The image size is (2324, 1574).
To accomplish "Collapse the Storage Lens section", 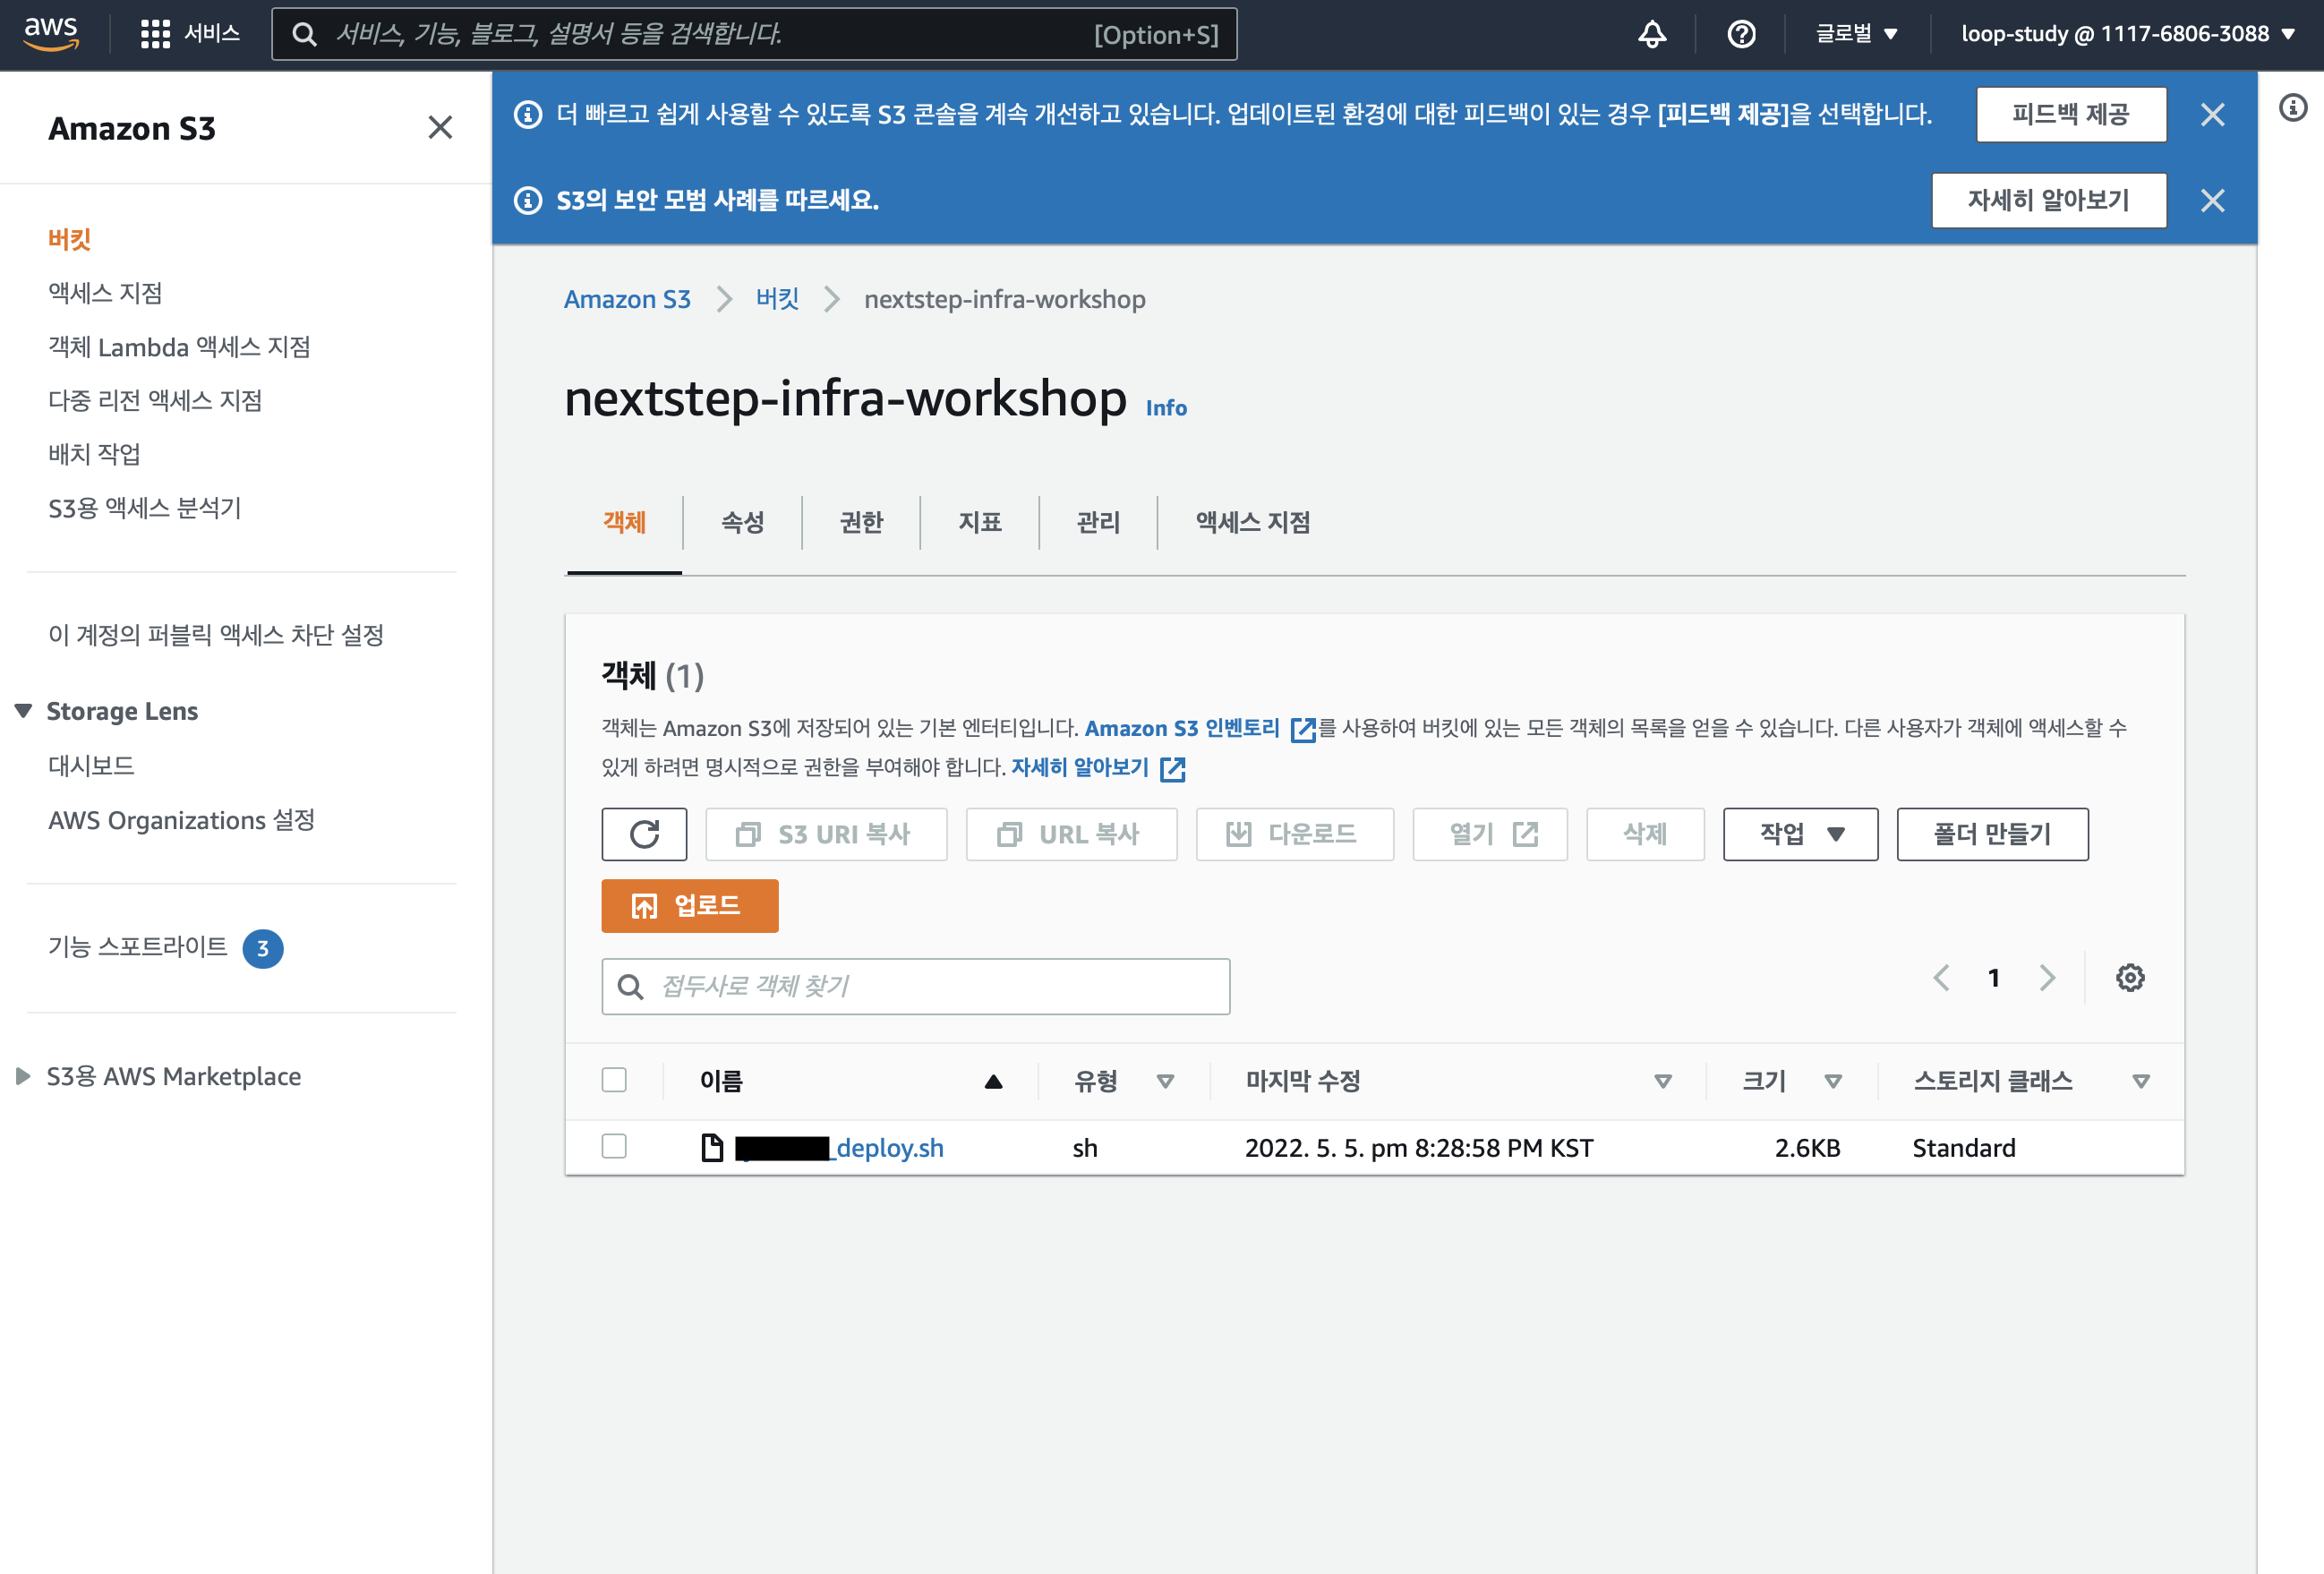I will click(24, 711).
